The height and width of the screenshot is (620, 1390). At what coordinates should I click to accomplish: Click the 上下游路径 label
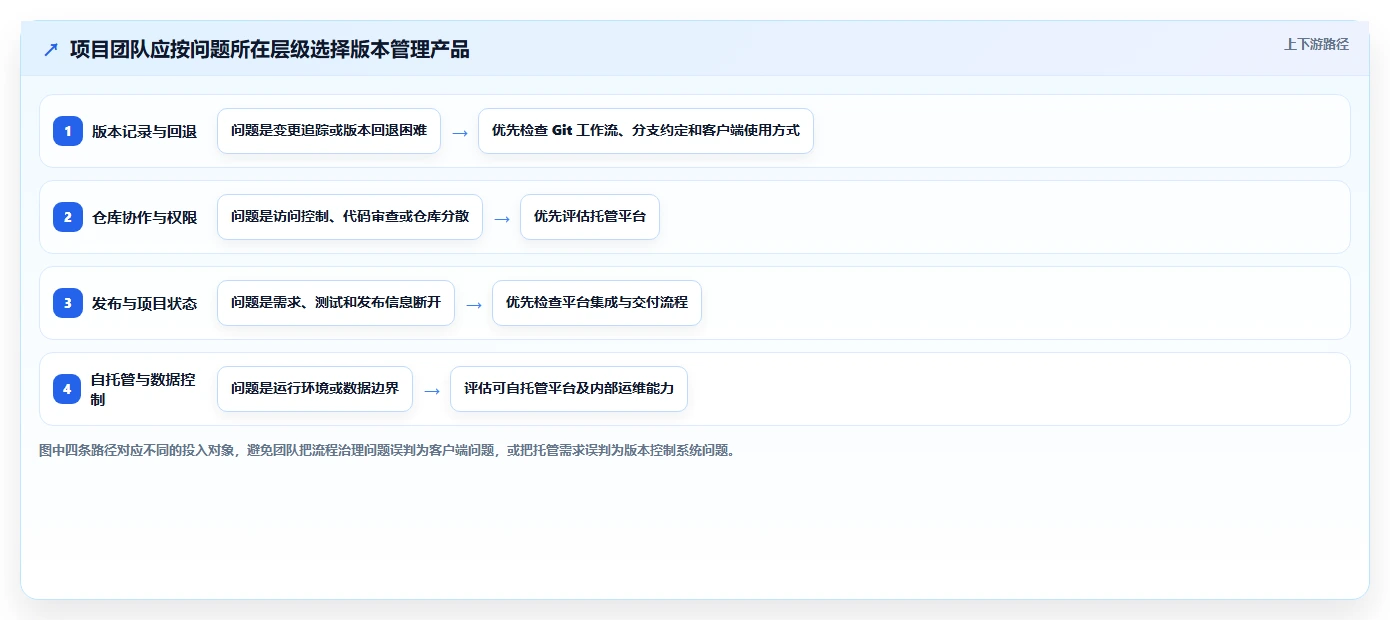(1316, 44)
